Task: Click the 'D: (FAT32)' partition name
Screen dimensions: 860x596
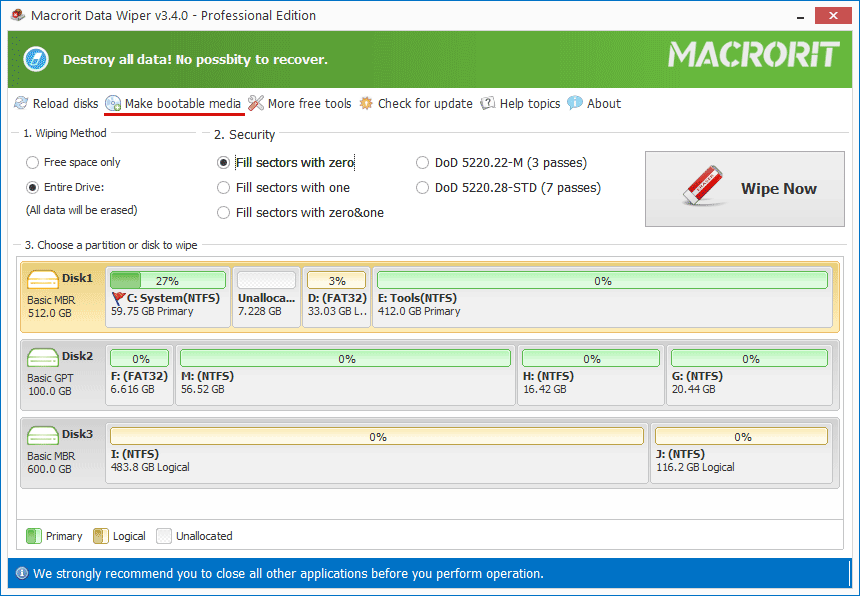Action: click(x=337, y=298)
